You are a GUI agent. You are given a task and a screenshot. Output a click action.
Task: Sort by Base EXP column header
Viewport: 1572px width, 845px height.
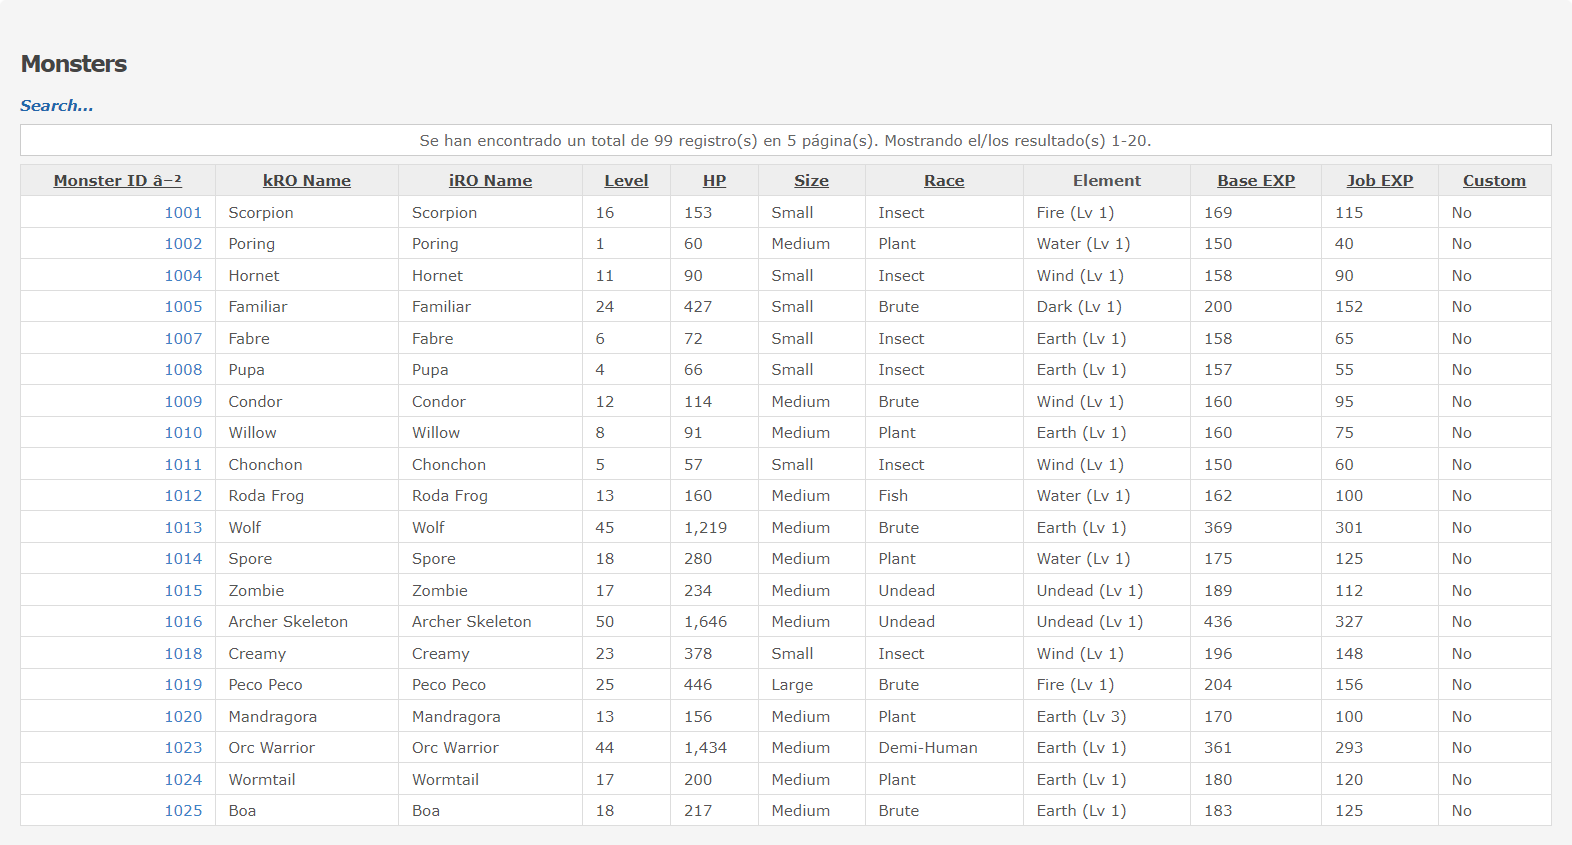[1256, 181]
